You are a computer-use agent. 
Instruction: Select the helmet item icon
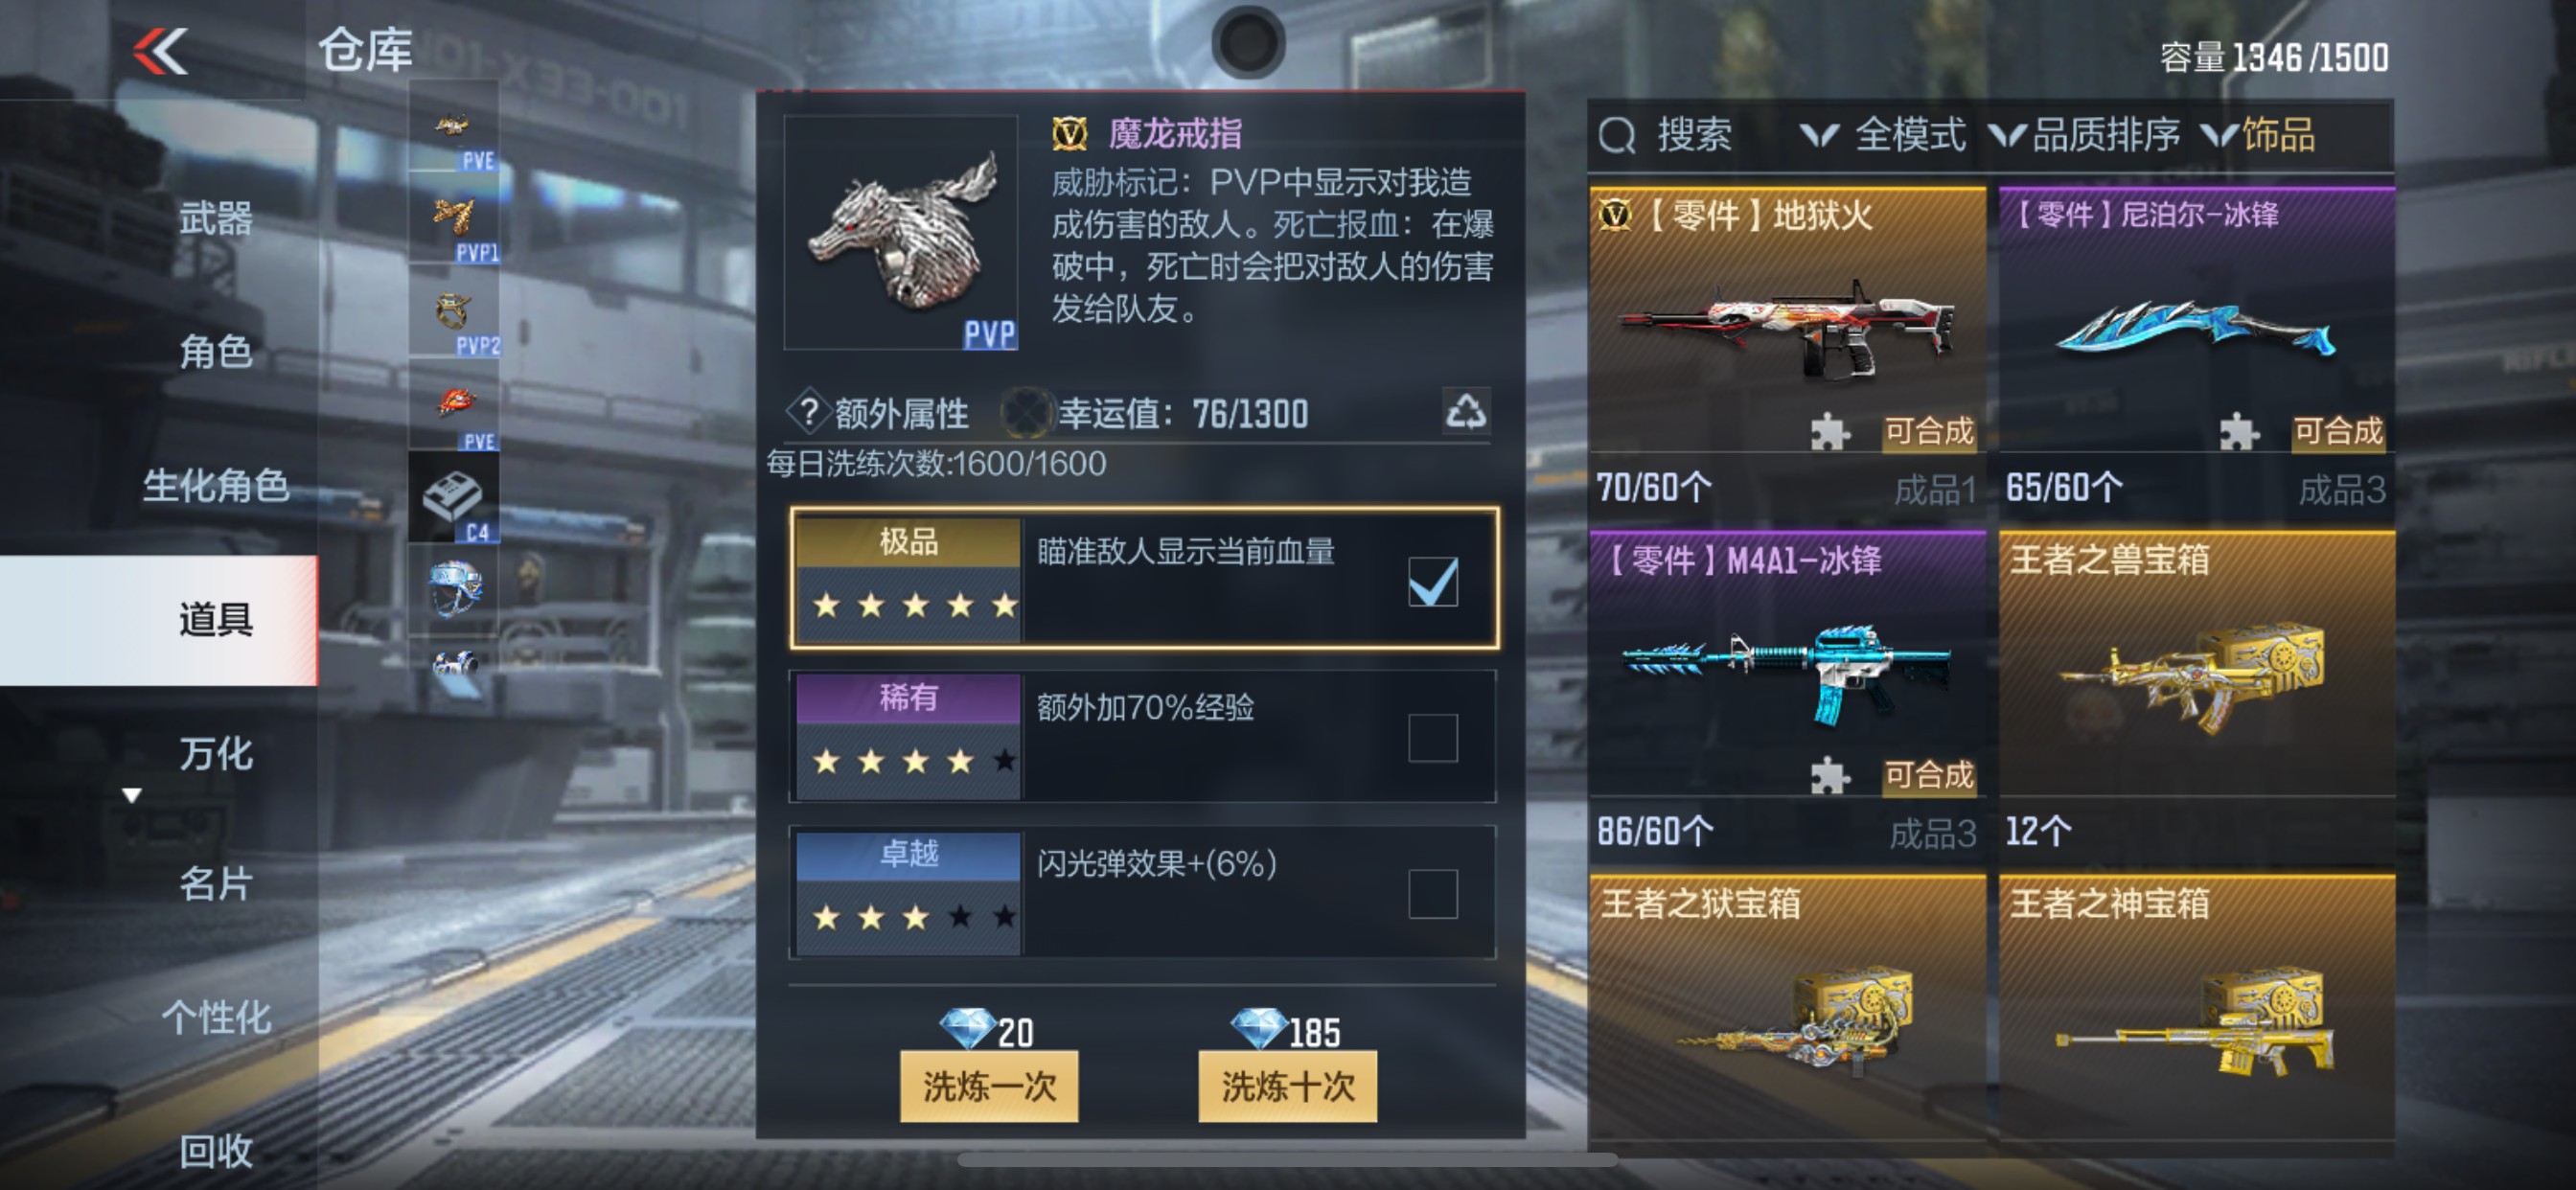(454, 588)
